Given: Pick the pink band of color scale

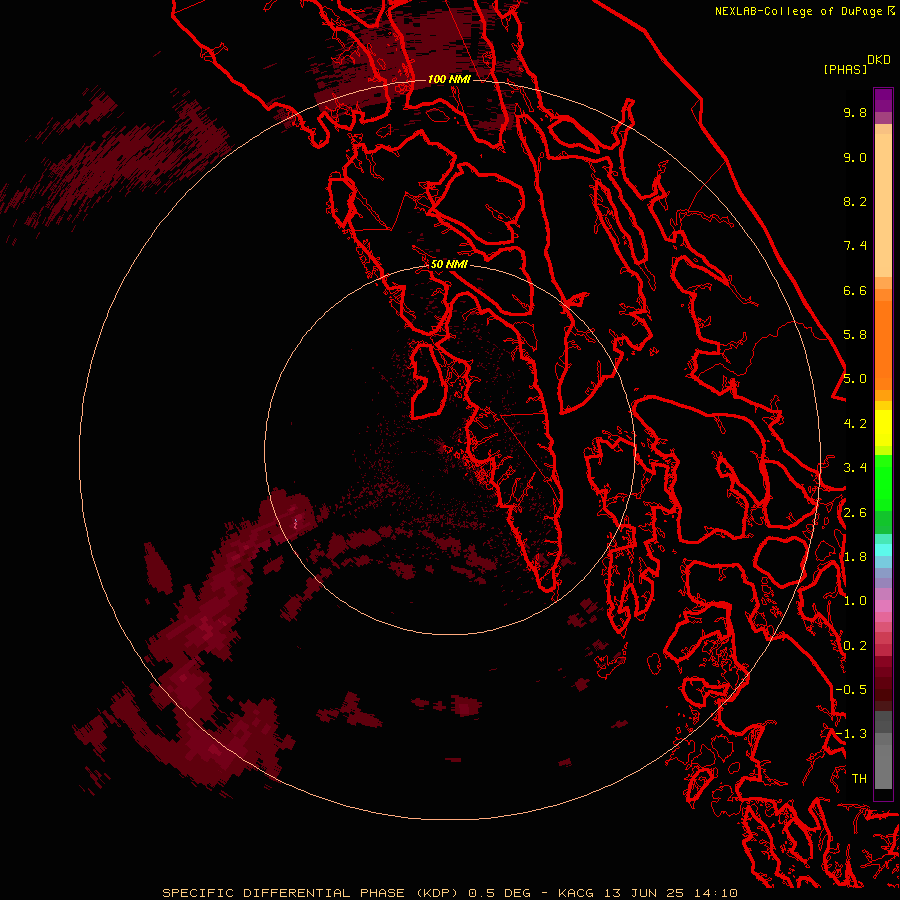Looking at the screenshot, I should click(x=883, y=606).
